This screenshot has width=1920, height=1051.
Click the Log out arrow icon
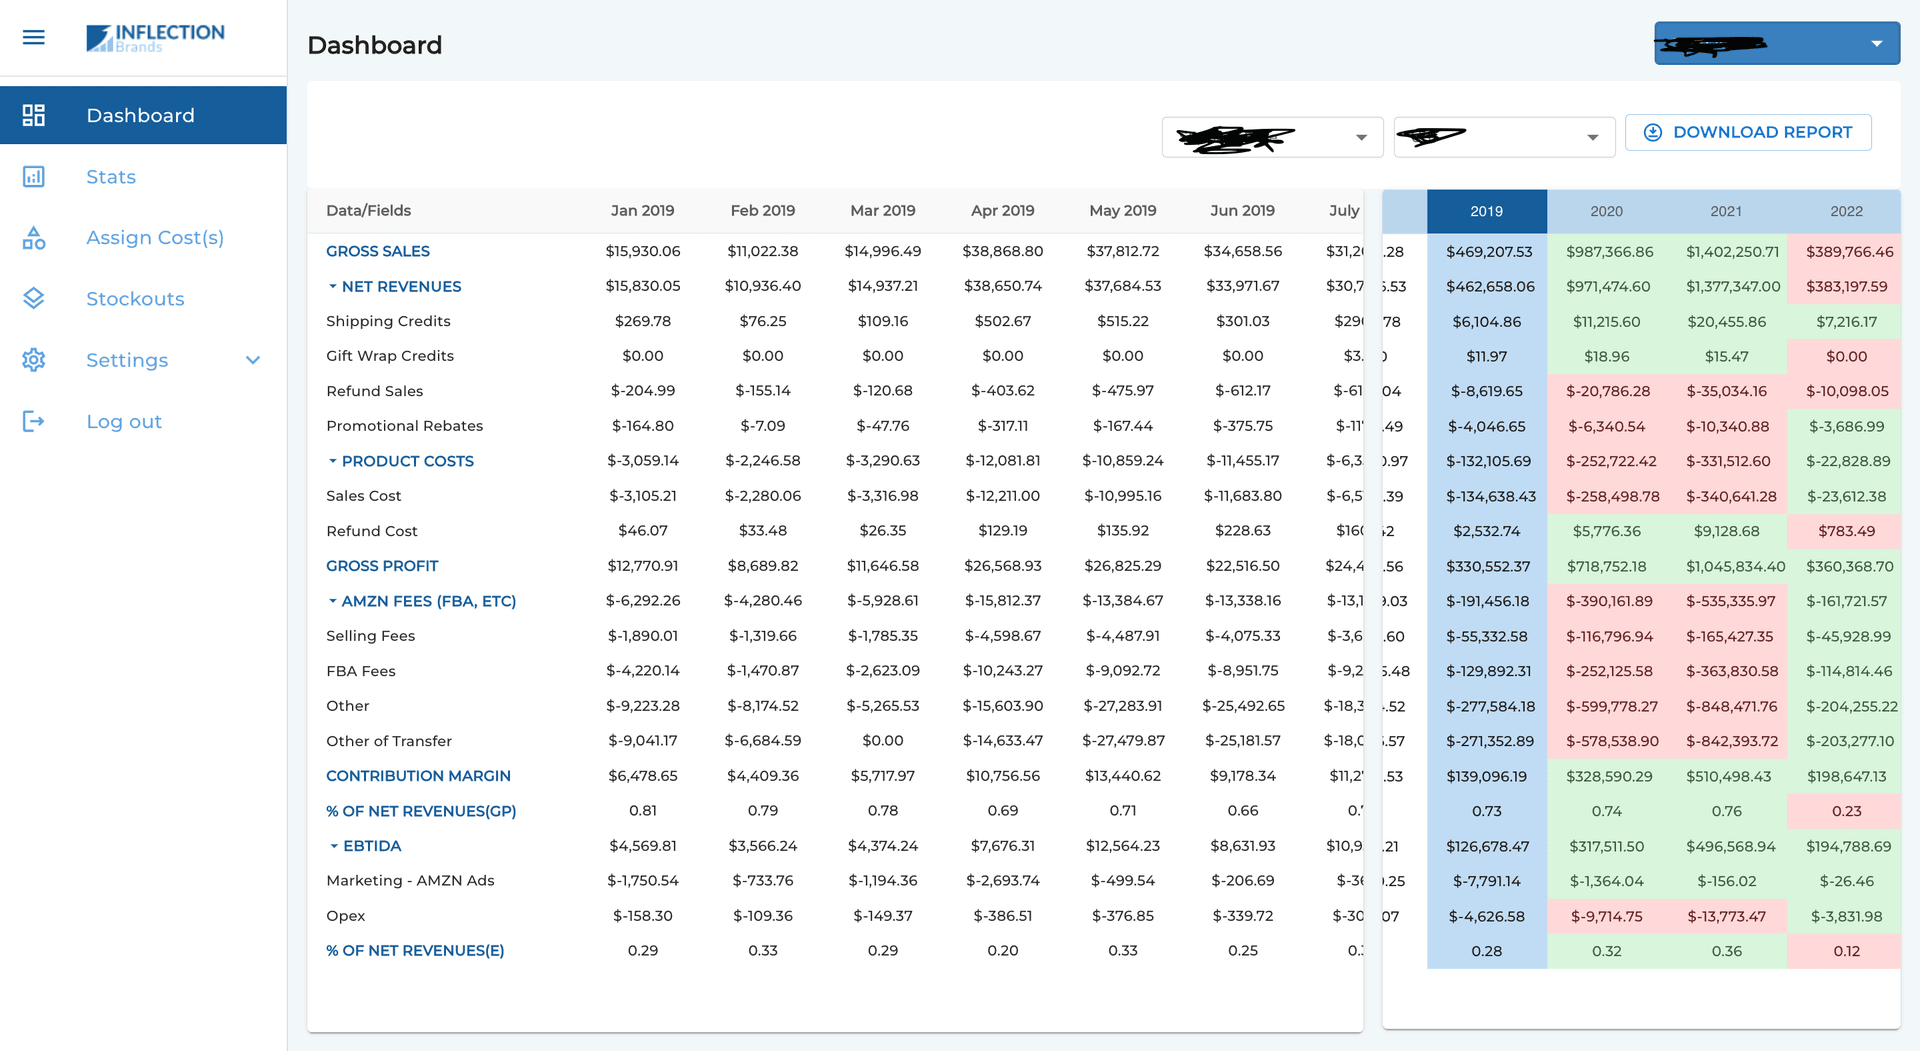pyautogui.click(x=34, y=421)
